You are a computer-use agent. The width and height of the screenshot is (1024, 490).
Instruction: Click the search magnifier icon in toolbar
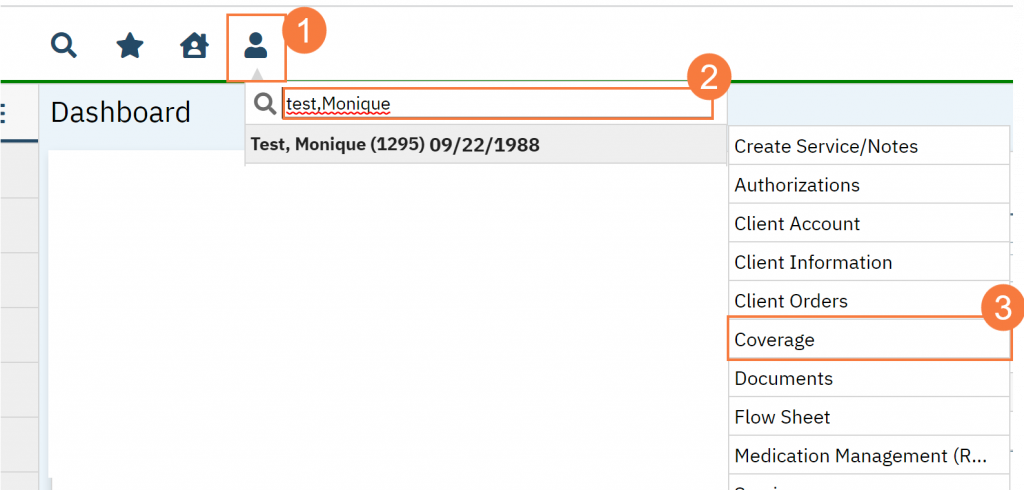point(64,45)
